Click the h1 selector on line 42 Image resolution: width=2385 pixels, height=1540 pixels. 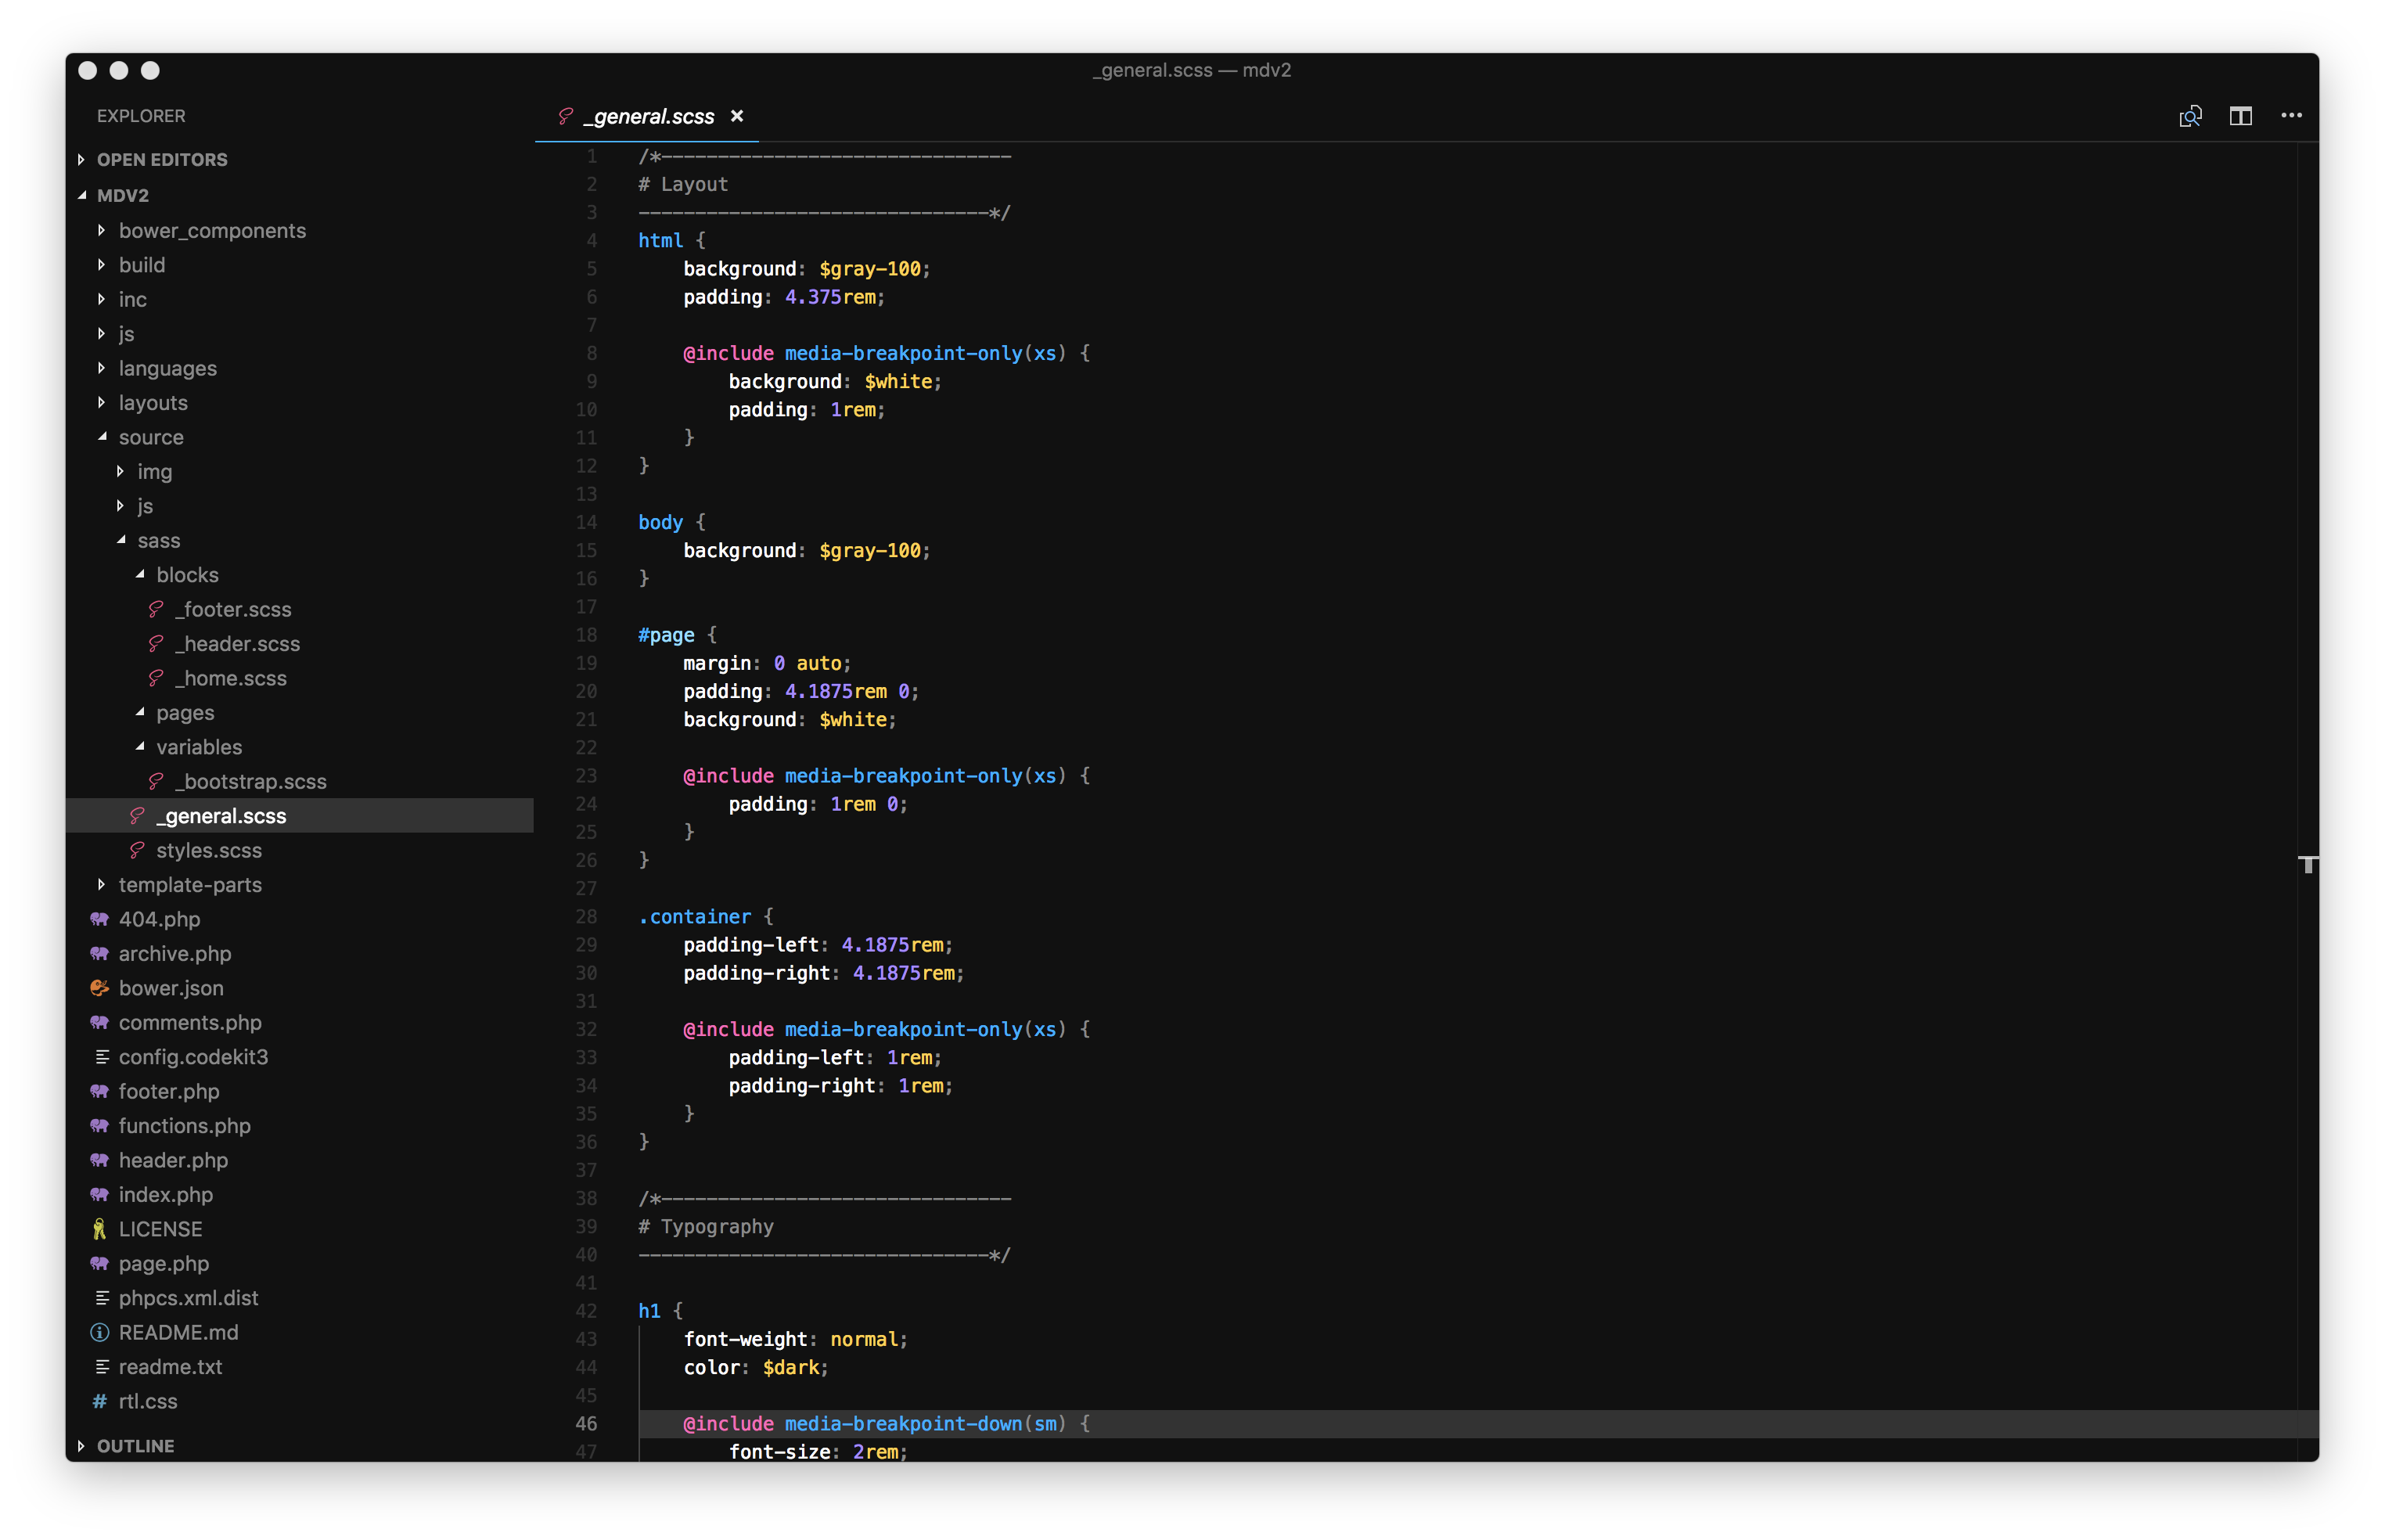pyautogui.click(x=649, y=1311)
